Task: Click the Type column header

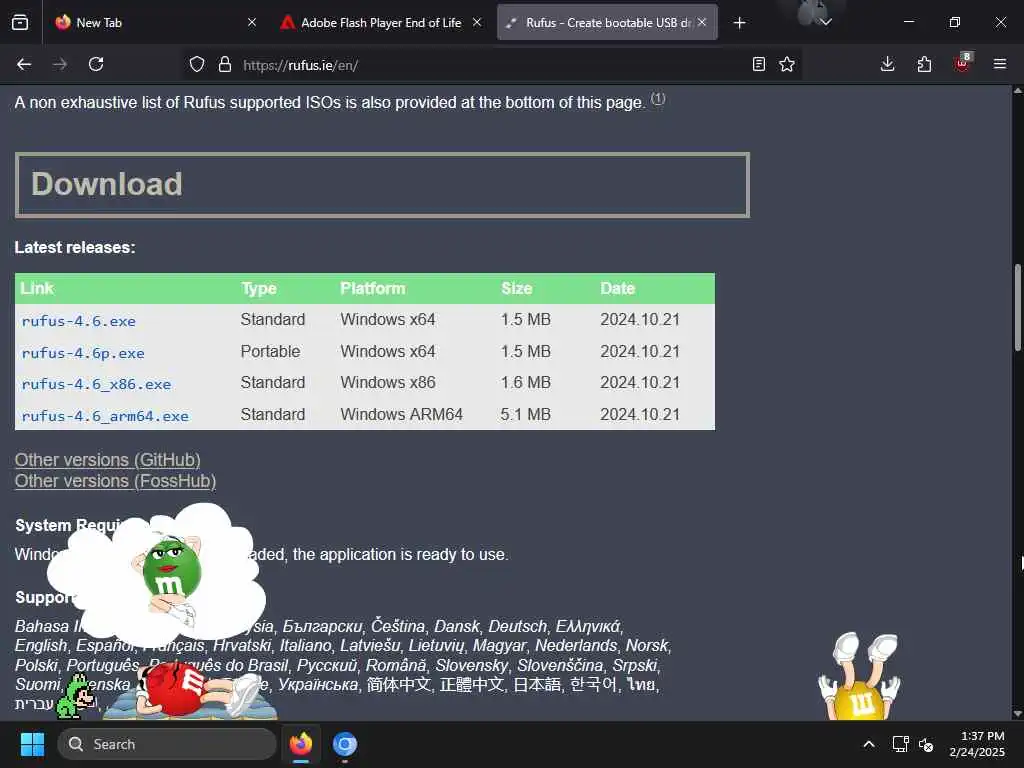Action: click(259, 289)
